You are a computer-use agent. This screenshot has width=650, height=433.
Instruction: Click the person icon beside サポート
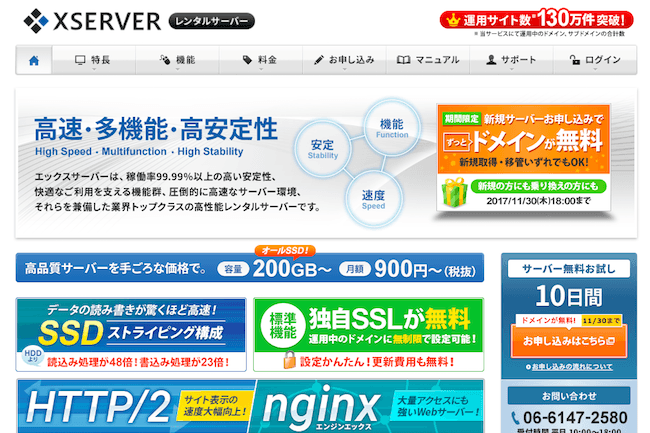491,60
